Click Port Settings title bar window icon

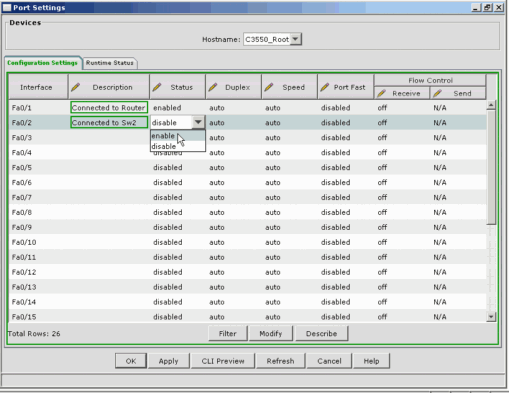click(7, 8)
